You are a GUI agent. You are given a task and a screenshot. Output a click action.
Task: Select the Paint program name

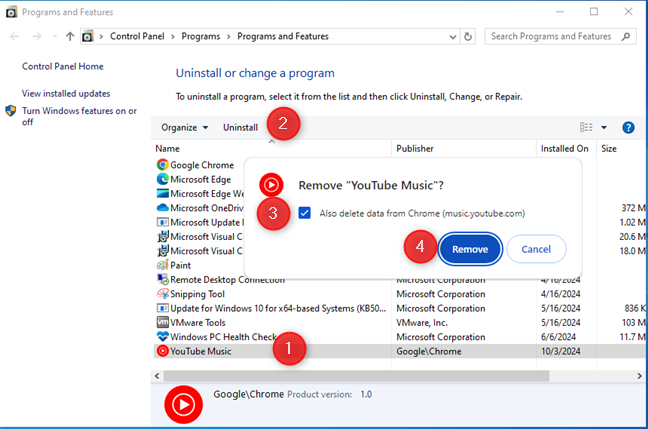click(x=181, y=265)
